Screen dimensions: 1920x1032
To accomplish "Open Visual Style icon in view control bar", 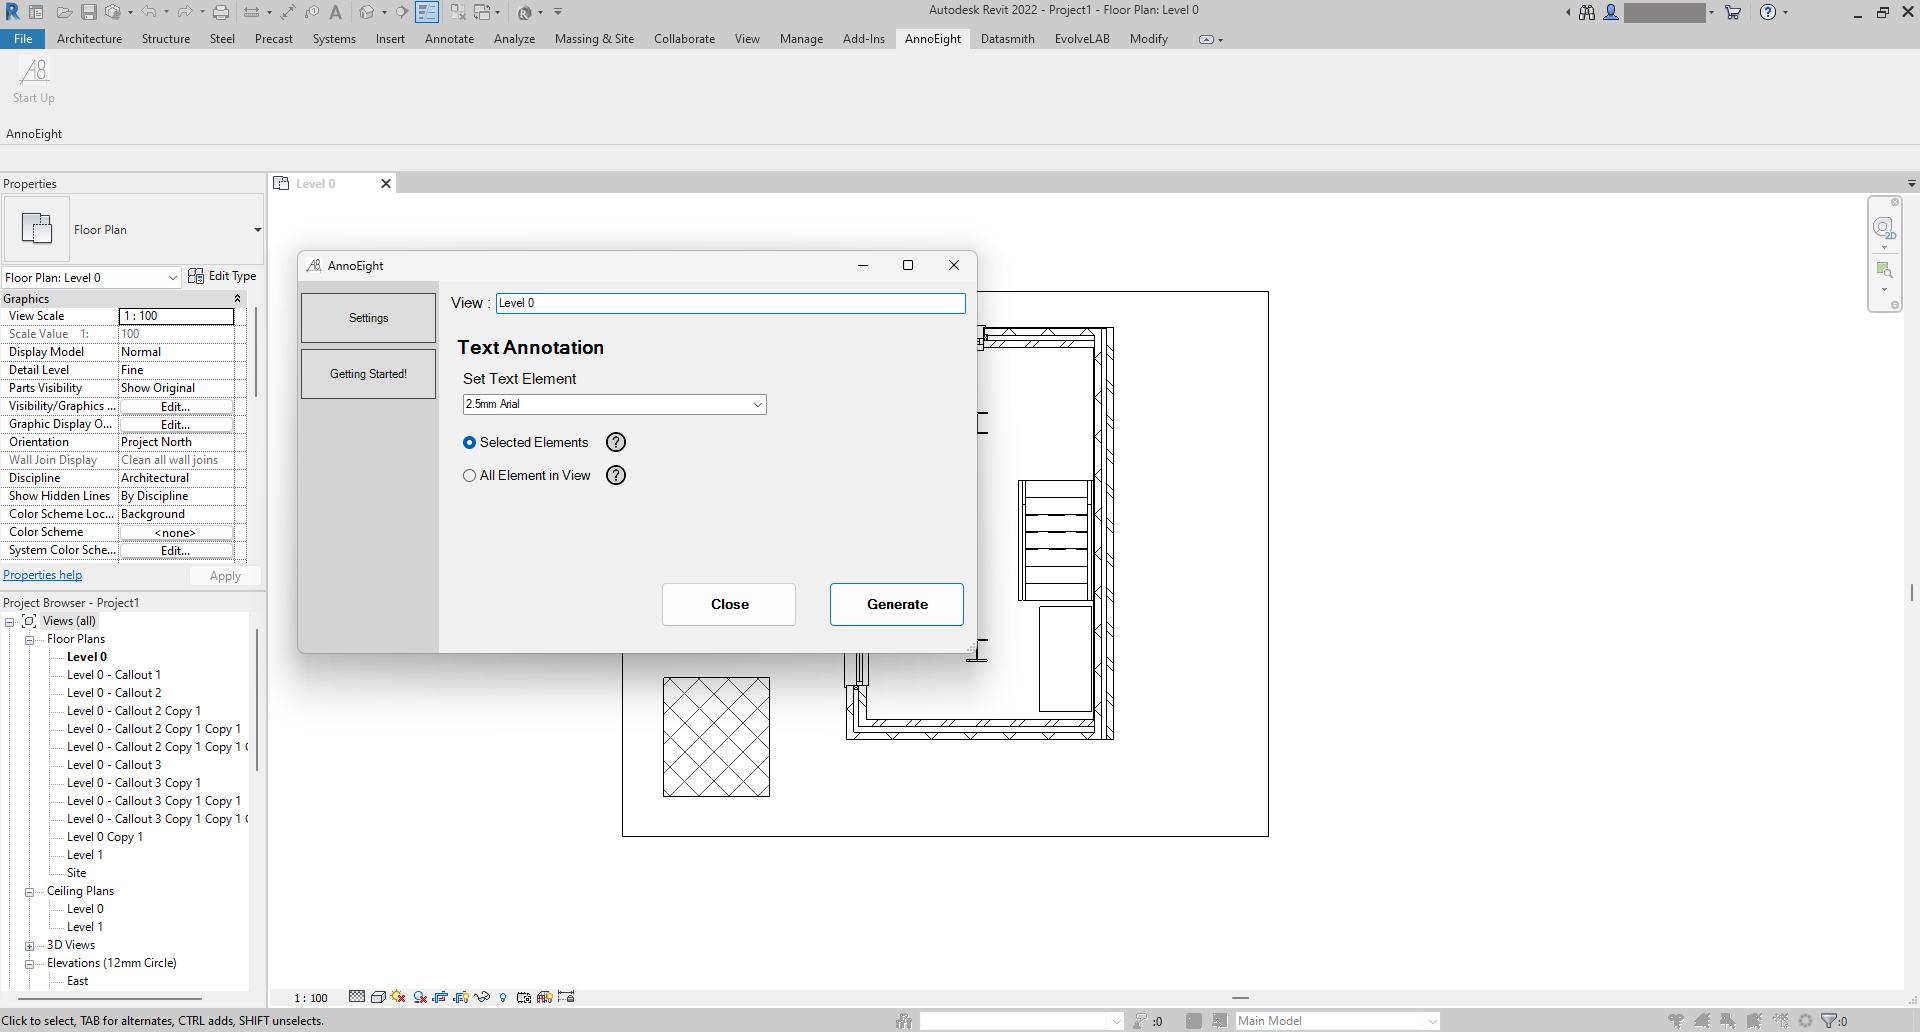I will (378, 997).
